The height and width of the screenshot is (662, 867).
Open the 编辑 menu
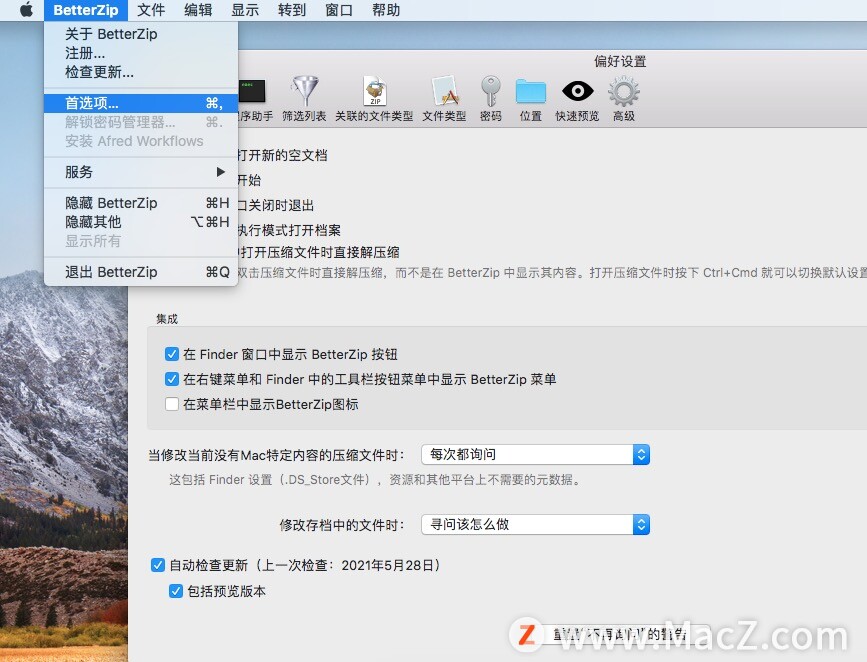(198, 10)
